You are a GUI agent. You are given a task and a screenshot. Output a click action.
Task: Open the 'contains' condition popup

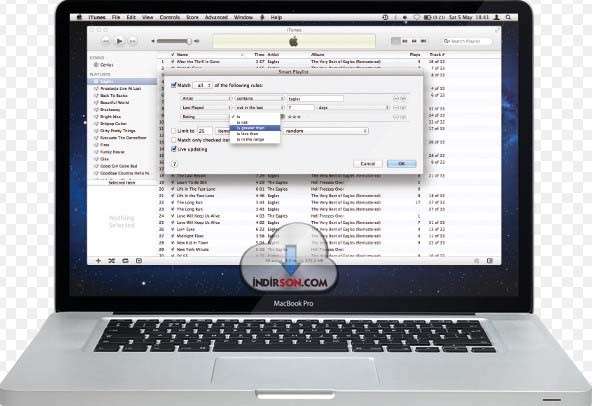[x=259, y=99]
